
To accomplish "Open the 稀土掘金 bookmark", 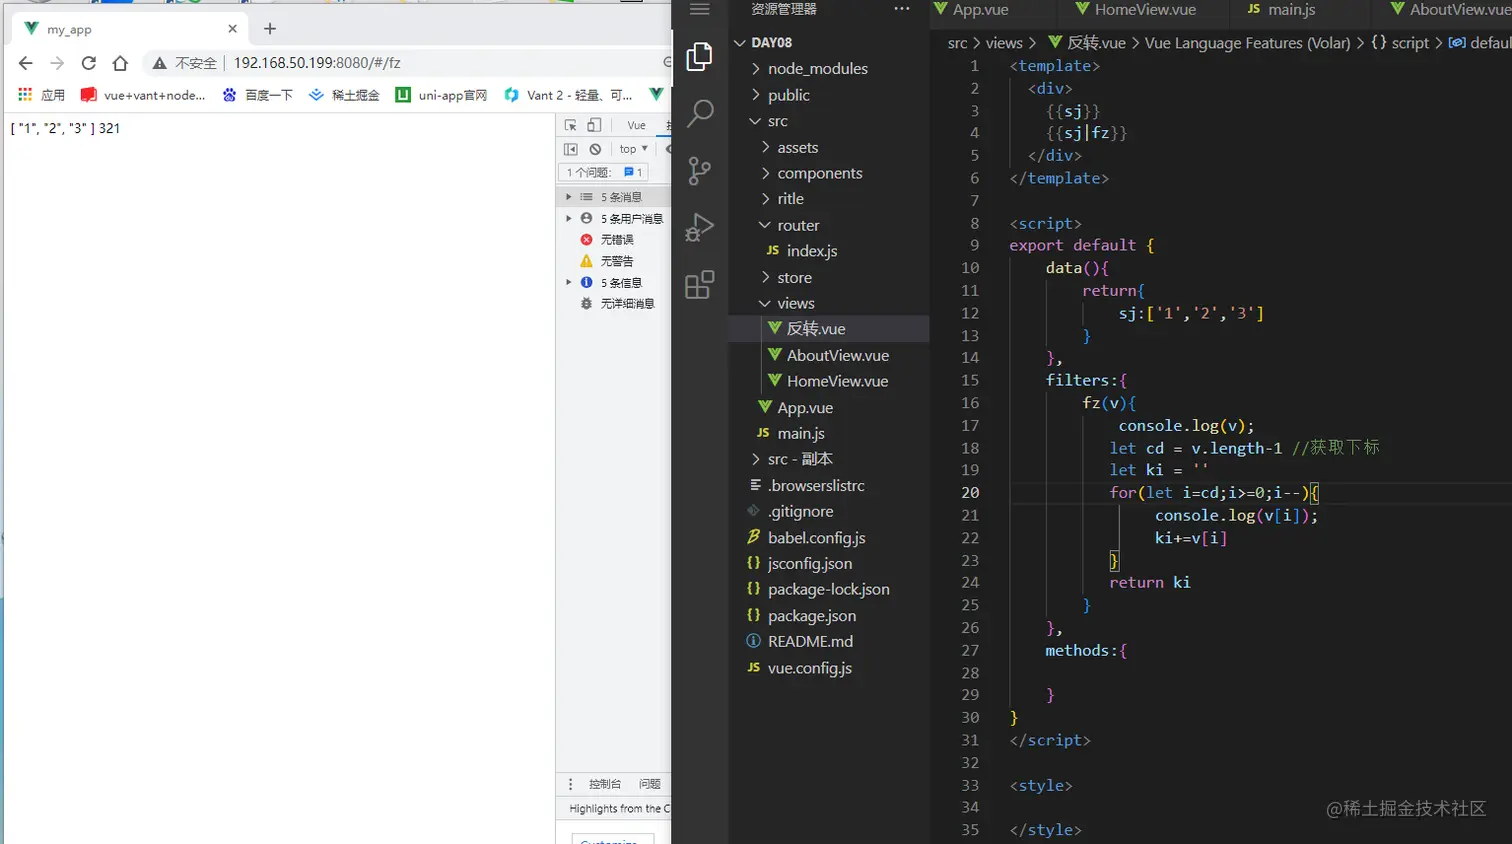I will [x=344, y=95].
